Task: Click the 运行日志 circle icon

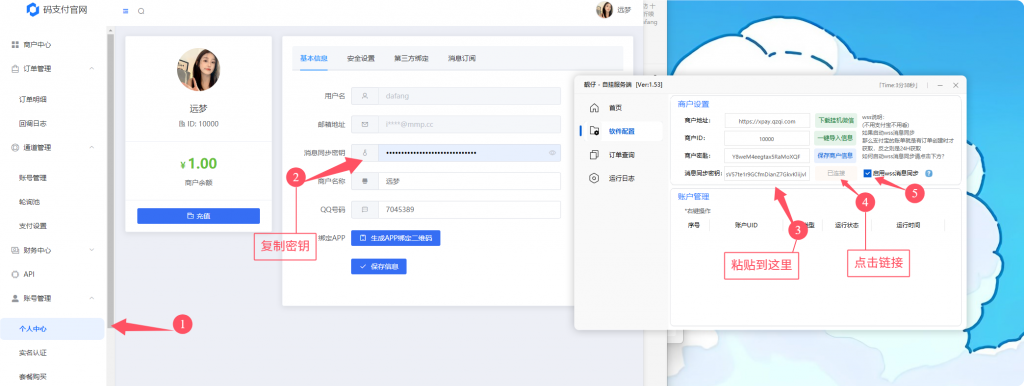Action: 594,178
